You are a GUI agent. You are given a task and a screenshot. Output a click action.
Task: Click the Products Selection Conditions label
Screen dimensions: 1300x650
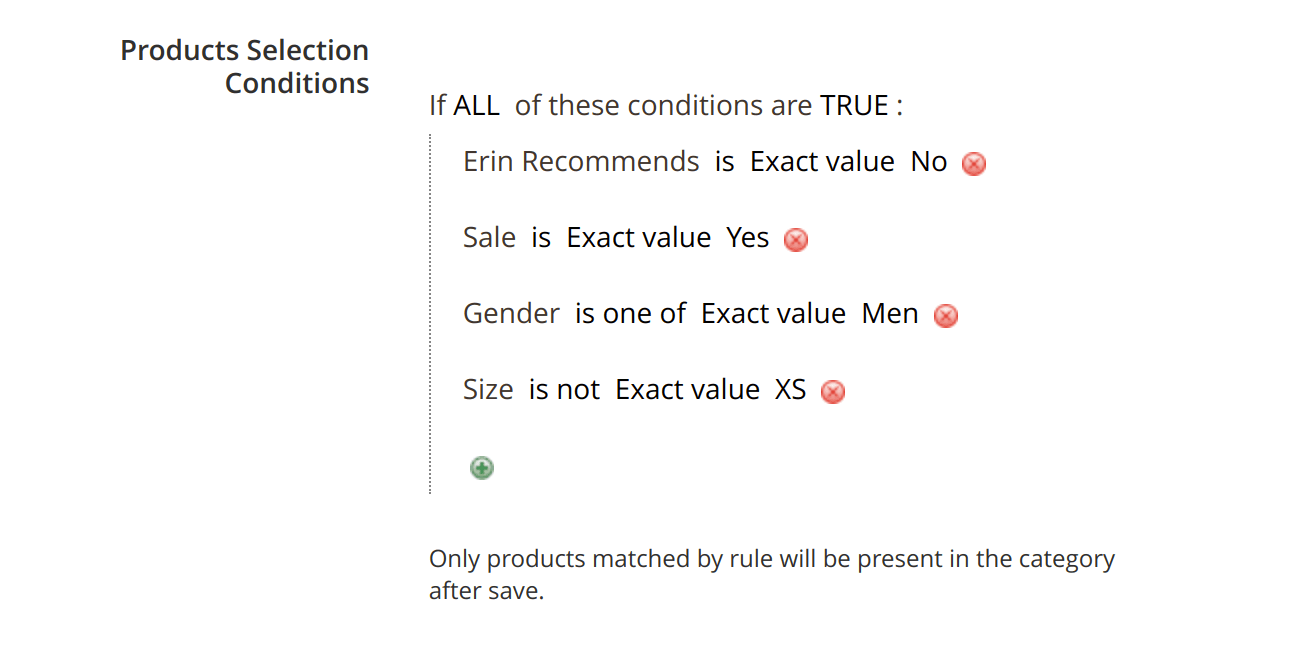245,67
